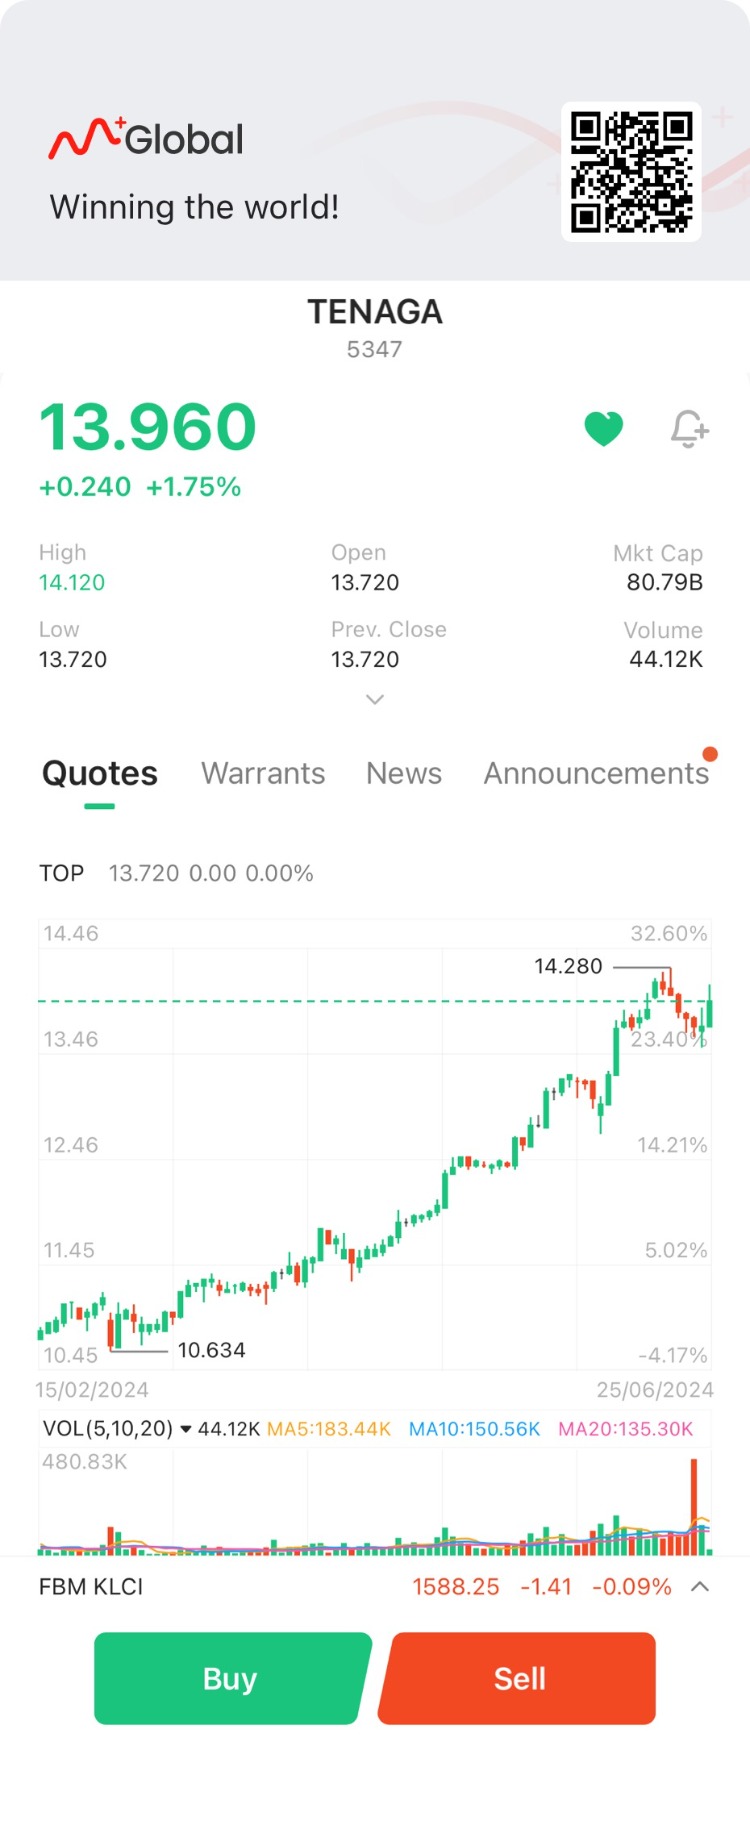
Task: Click the FBM KLCI index label
Action: click(91, 1587)
